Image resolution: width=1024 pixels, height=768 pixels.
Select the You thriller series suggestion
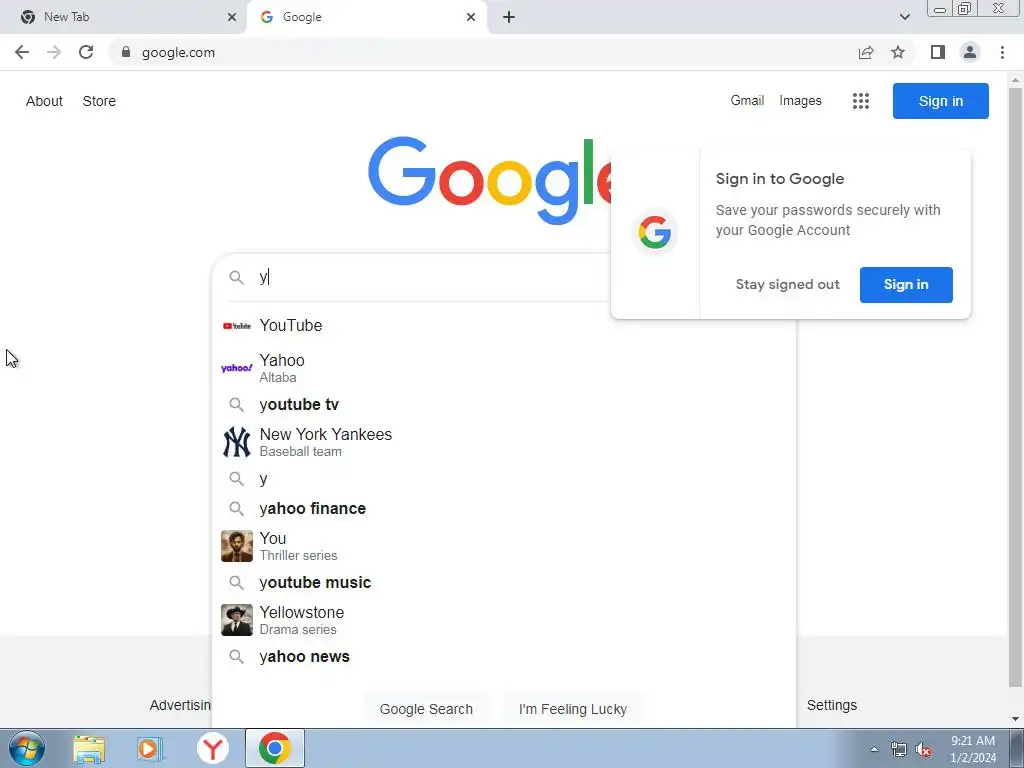[504, 546]
